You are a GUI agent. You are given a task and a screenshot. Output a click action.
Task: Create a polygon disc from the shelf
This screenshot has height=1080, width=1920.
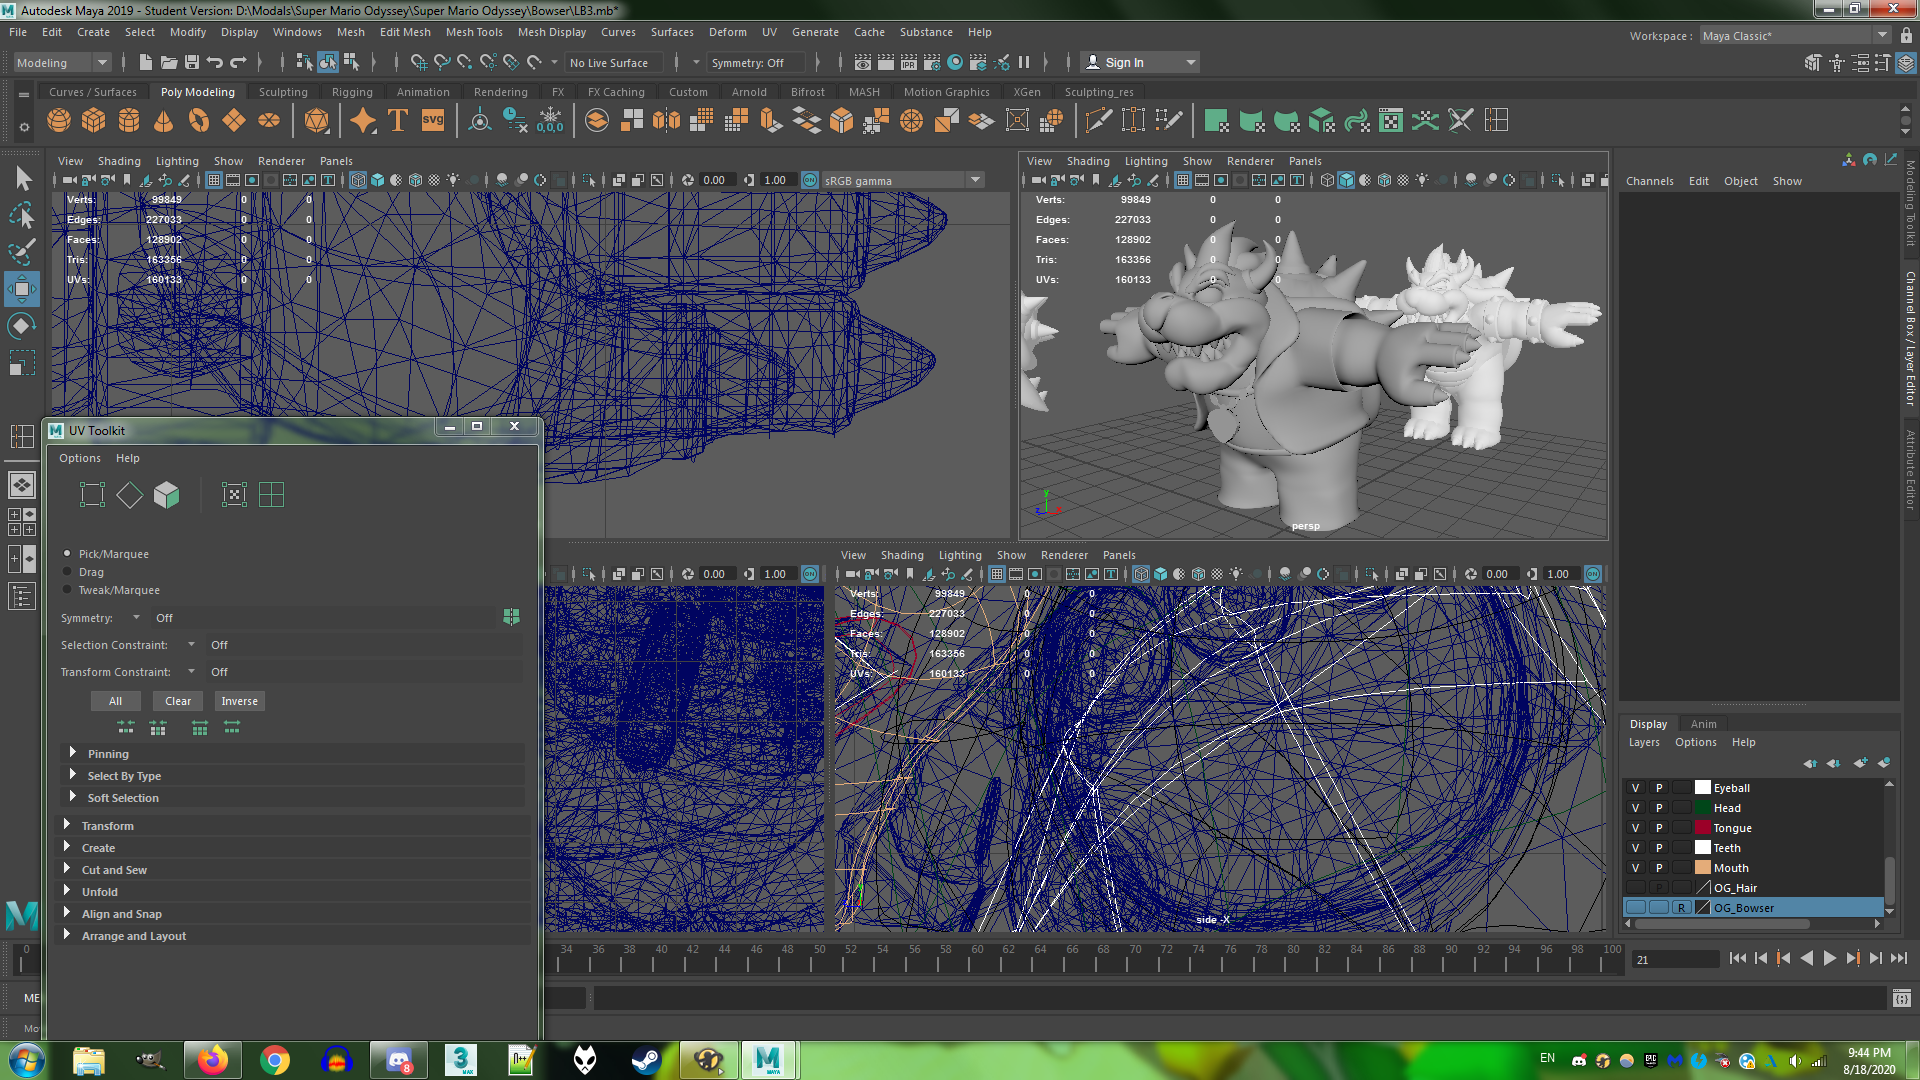point(269,121)
